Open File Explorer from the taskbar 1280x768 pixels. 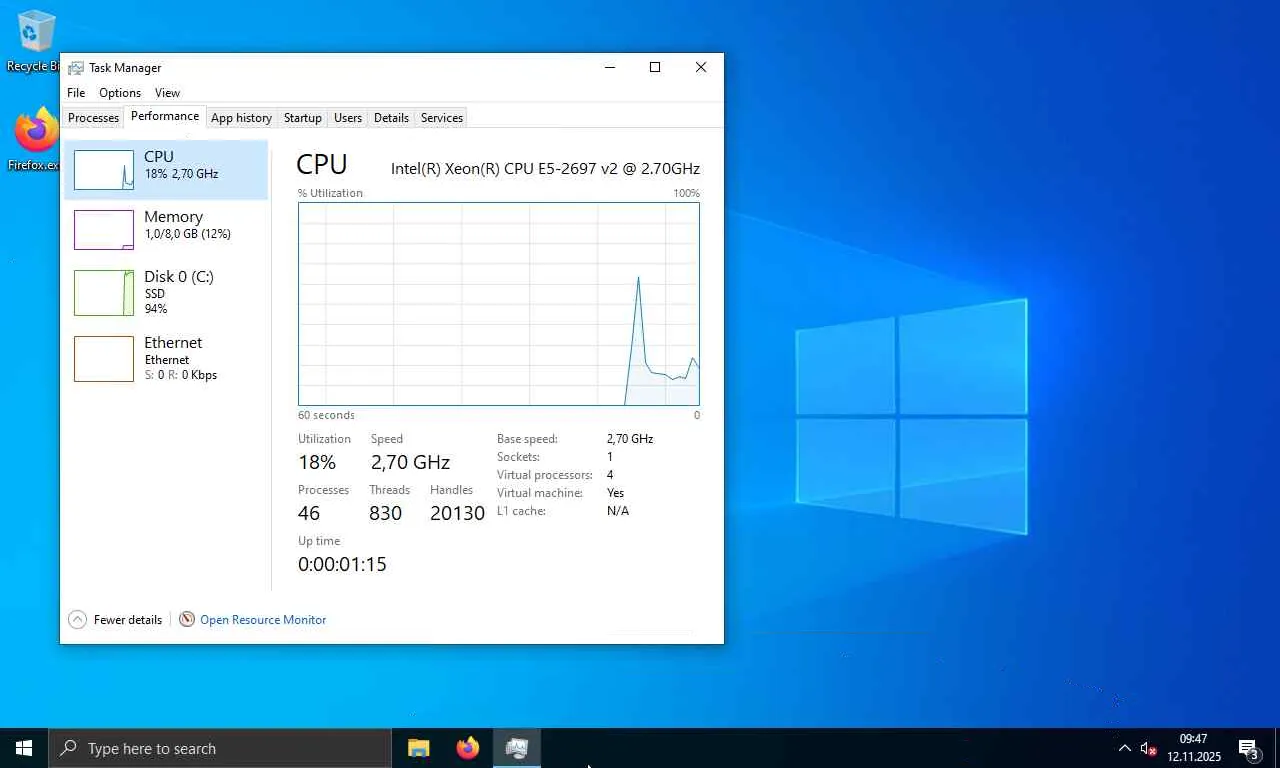tap(418, 748)
